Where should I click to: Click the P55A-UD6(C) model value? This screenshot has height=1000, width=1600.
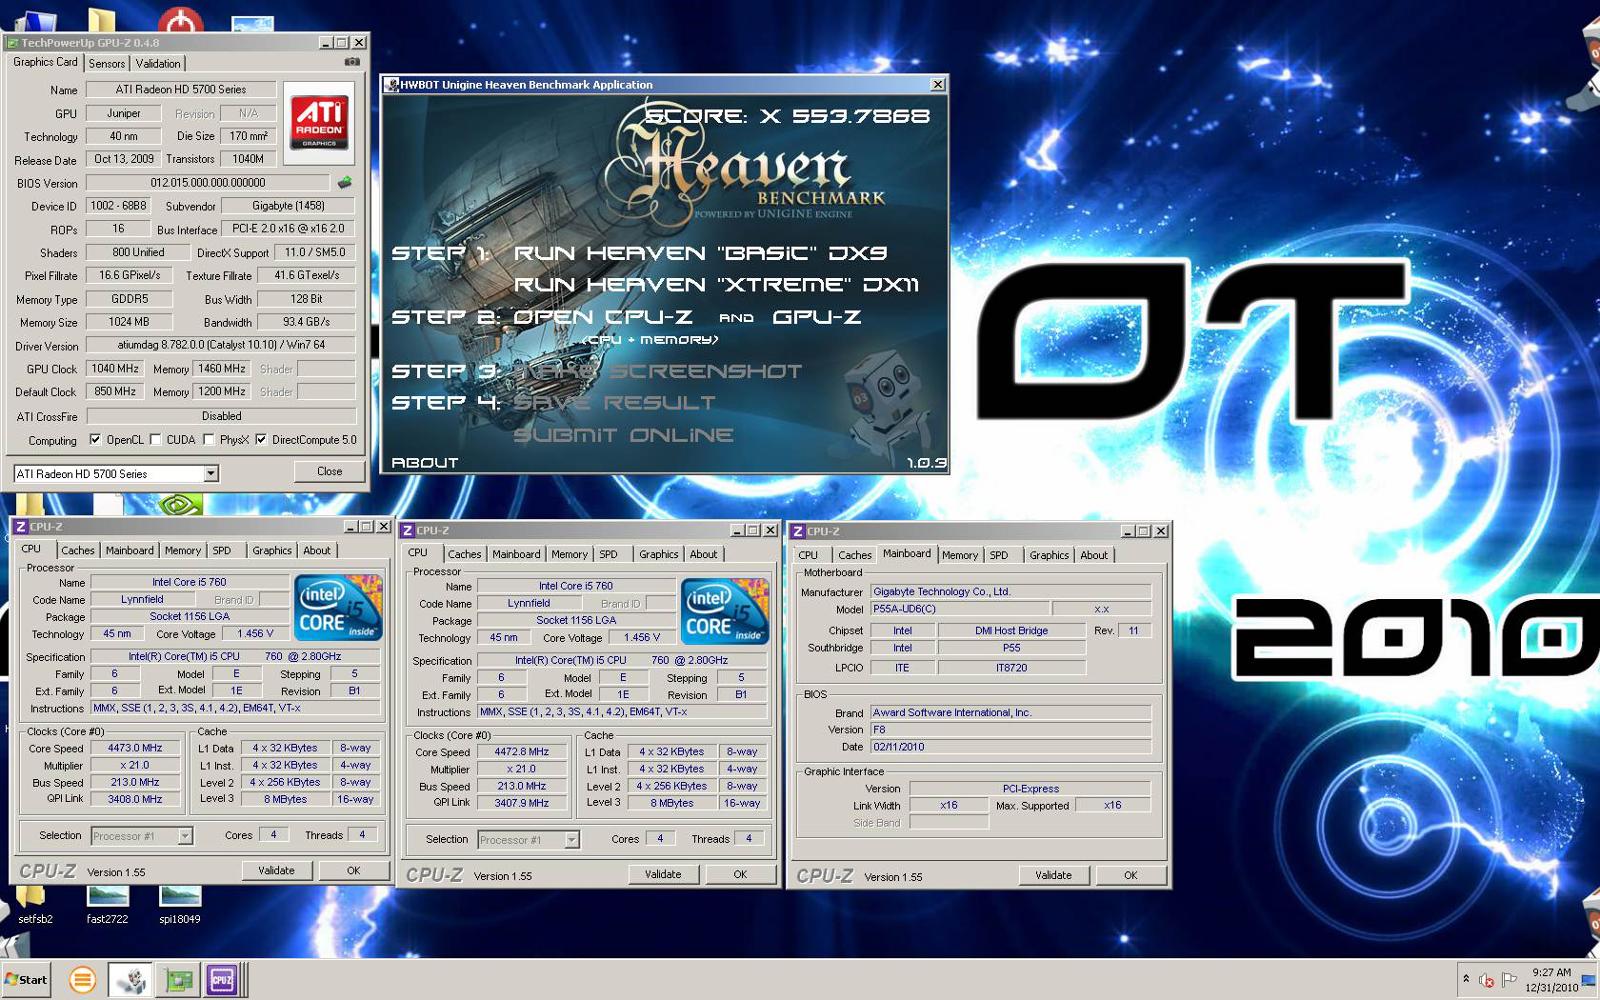tap(960, 609)
